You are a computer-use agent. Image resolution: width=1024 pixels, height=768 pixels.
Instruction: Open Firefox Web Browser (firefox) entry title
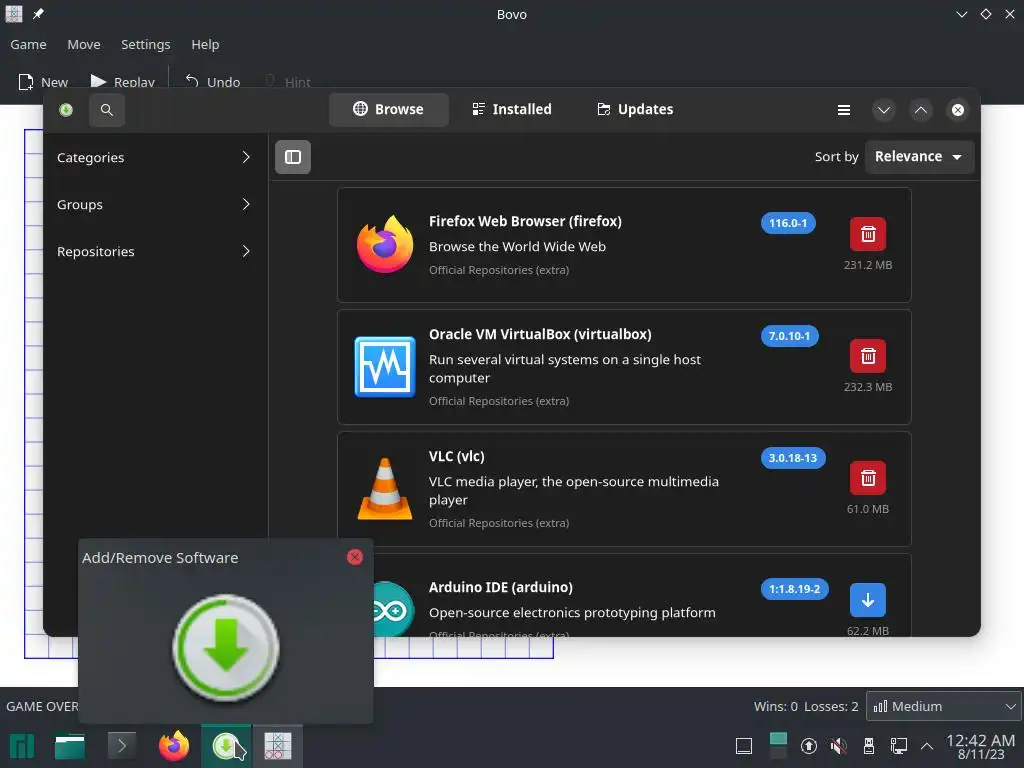(x=525, y=221)
